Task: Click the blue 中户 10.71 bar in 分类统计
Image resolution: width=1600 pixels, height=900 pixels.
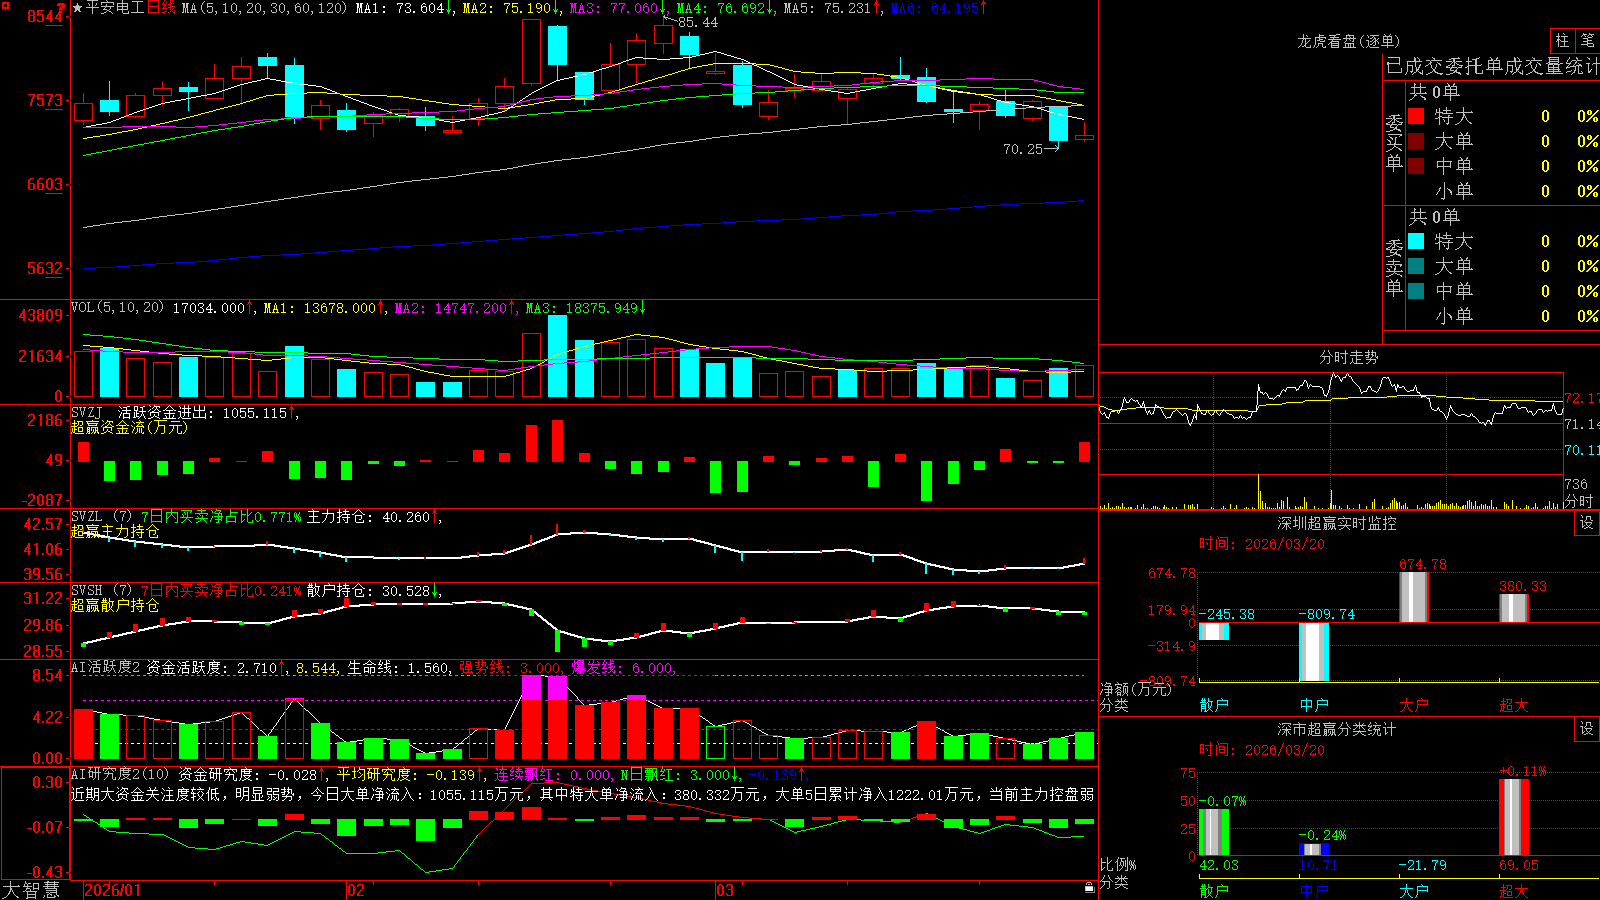Action: [1314, 850]
